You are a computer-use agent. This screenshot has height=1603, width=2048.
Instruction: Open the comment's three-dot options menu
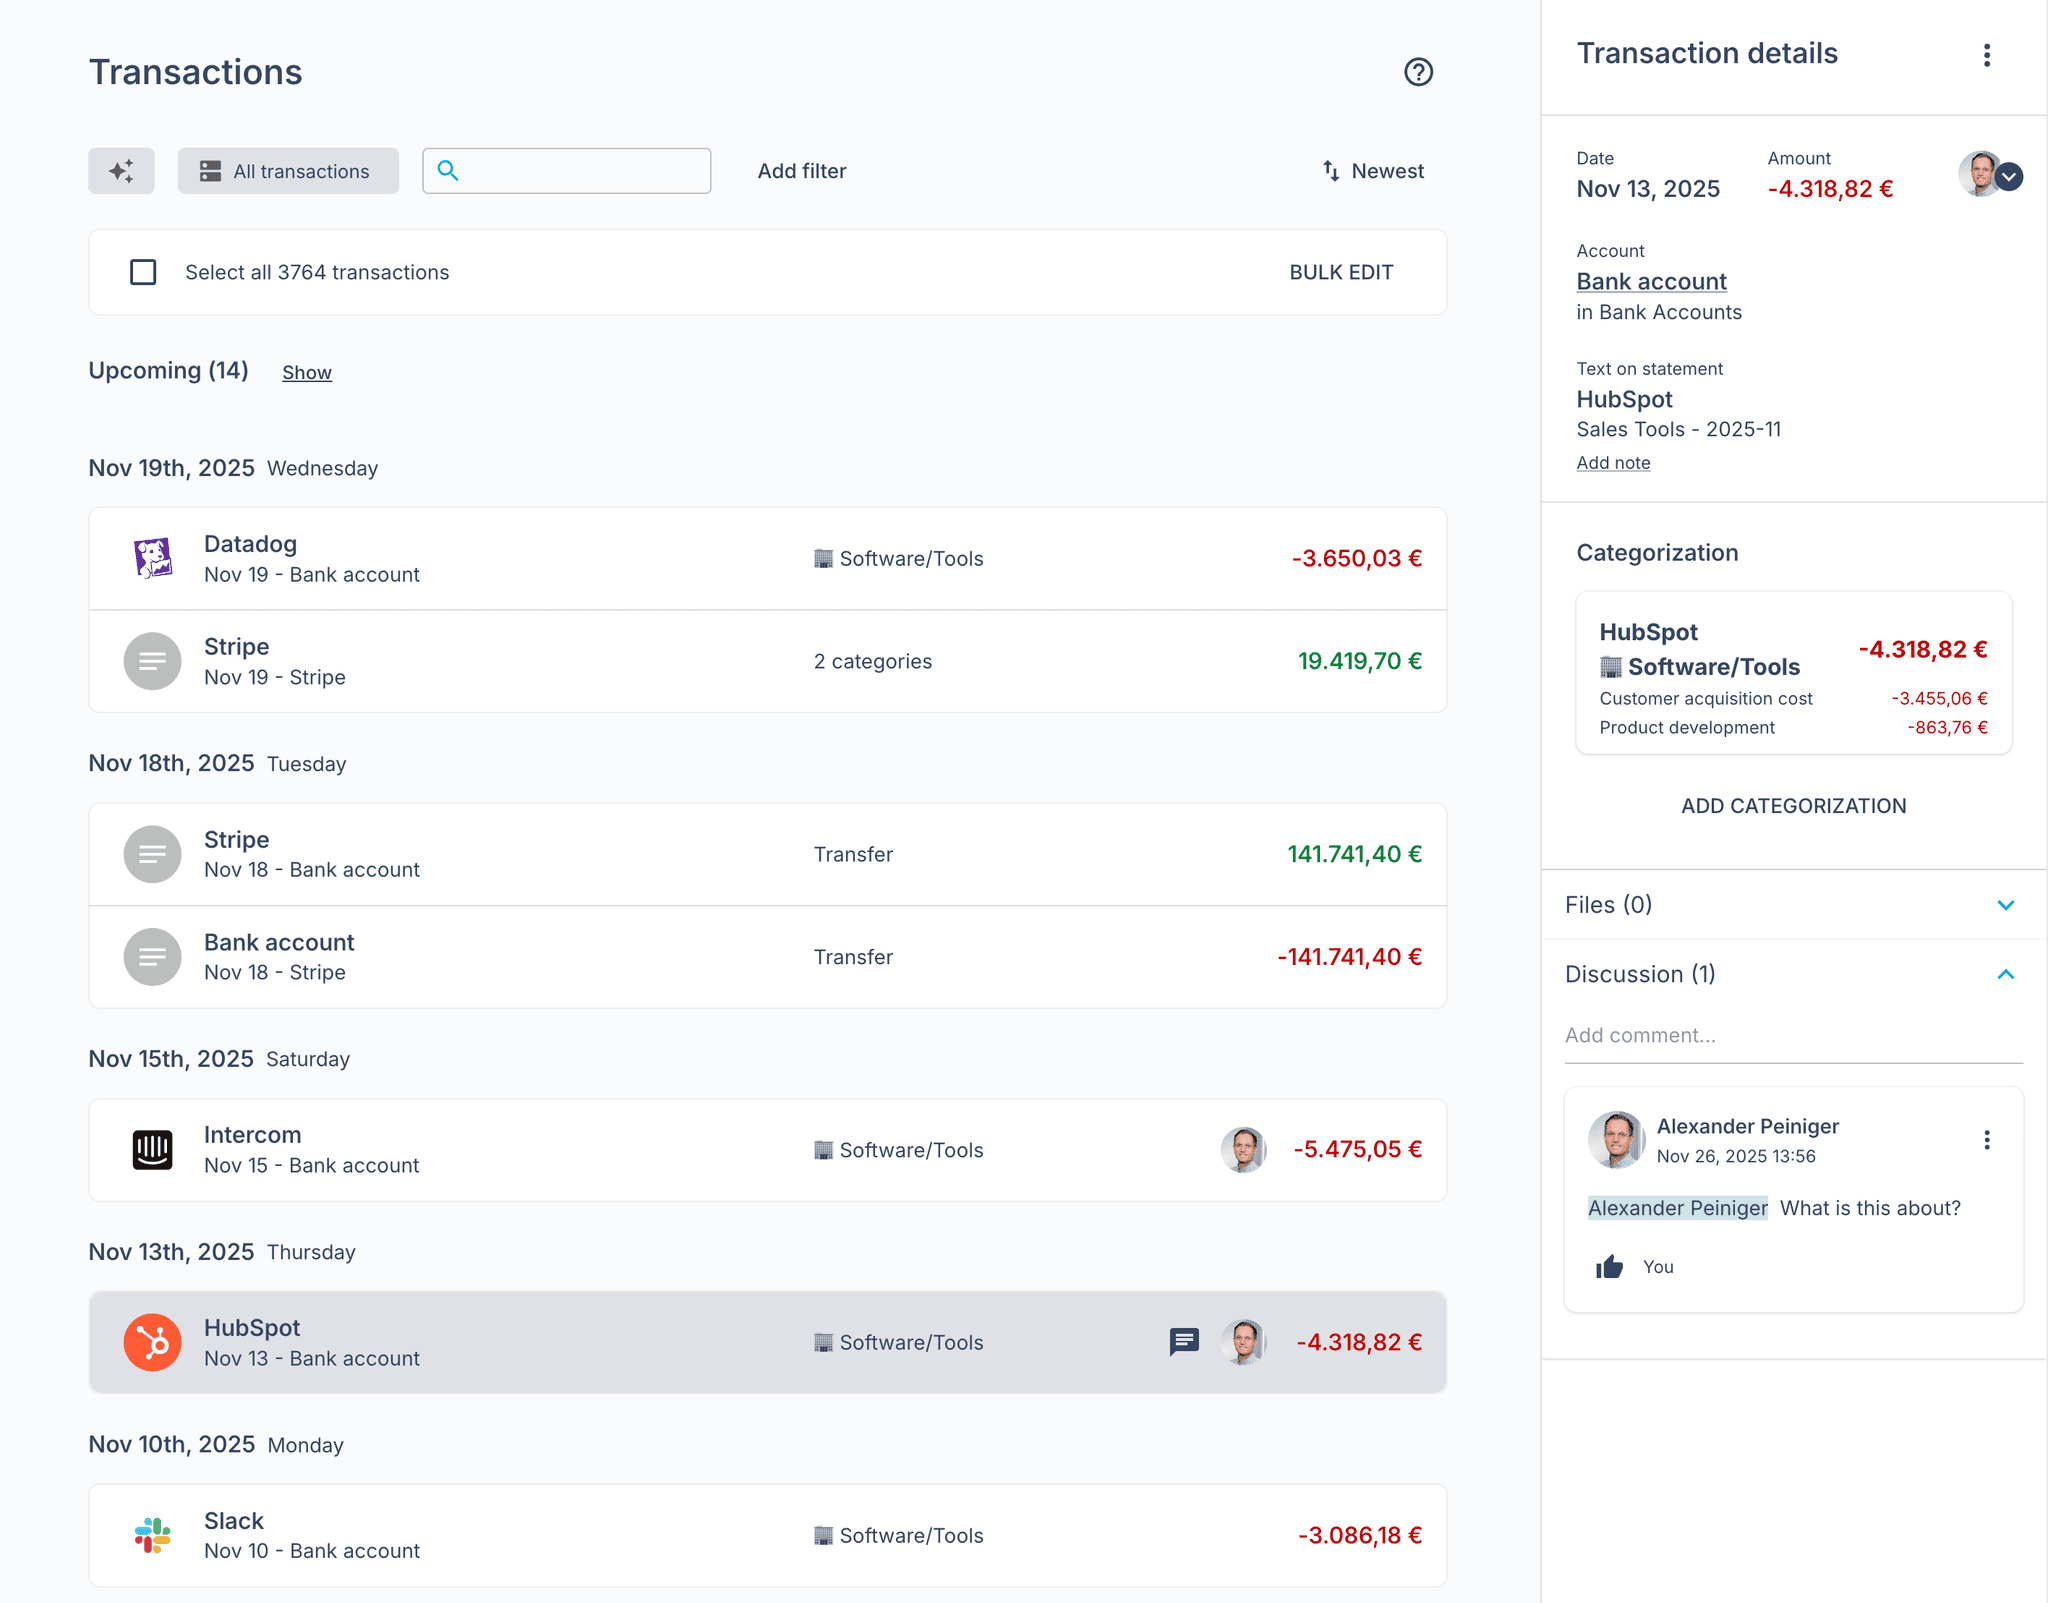1986,1140
